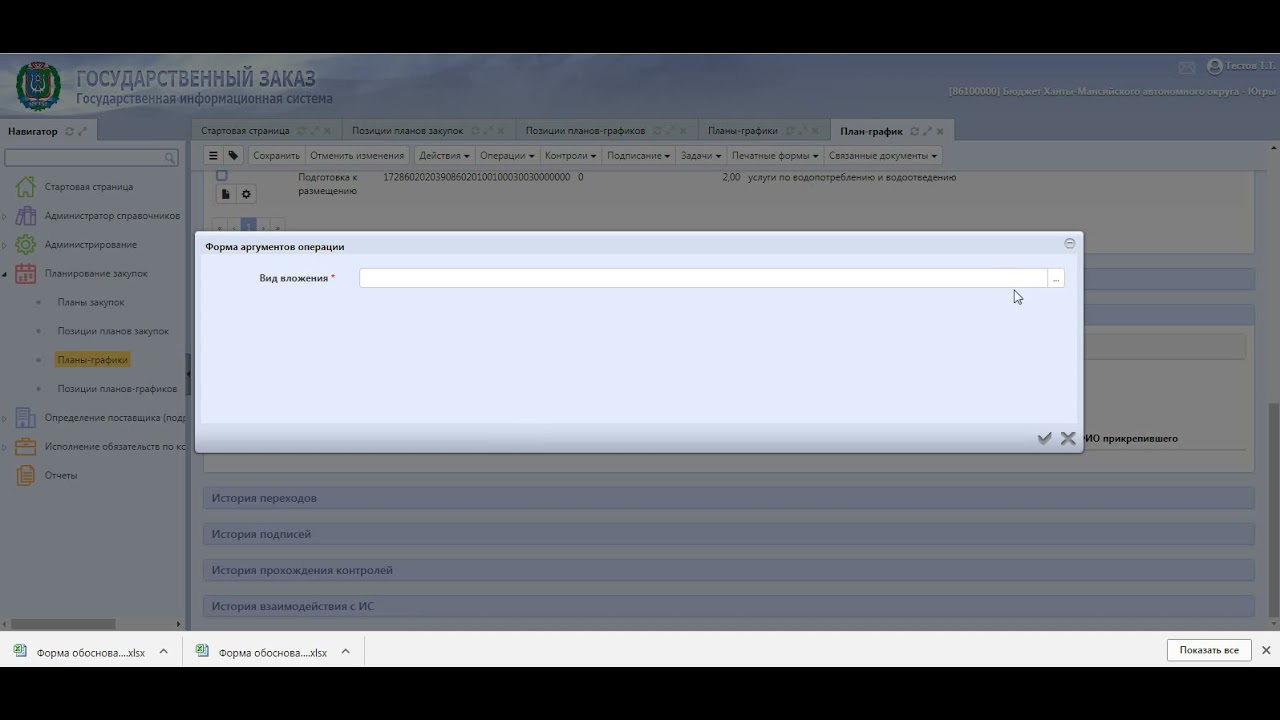
Task: Open the Связанные документы dropdown
Action: [x=883, y=155]
